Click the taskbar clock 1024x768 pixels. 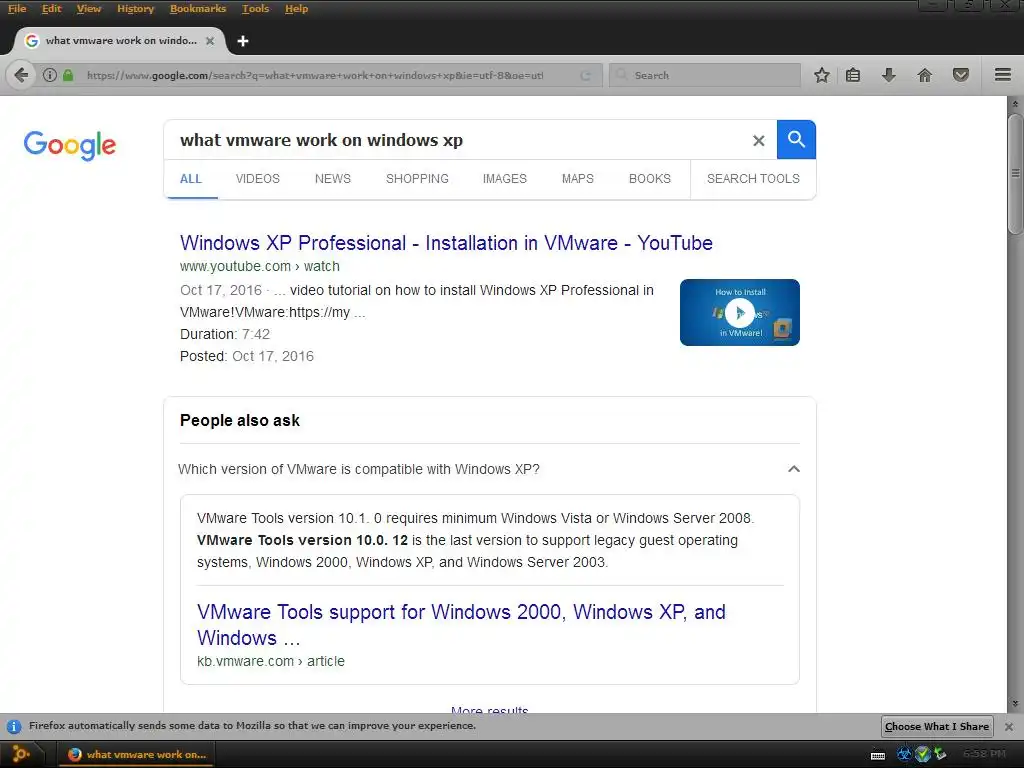(984, 754)
